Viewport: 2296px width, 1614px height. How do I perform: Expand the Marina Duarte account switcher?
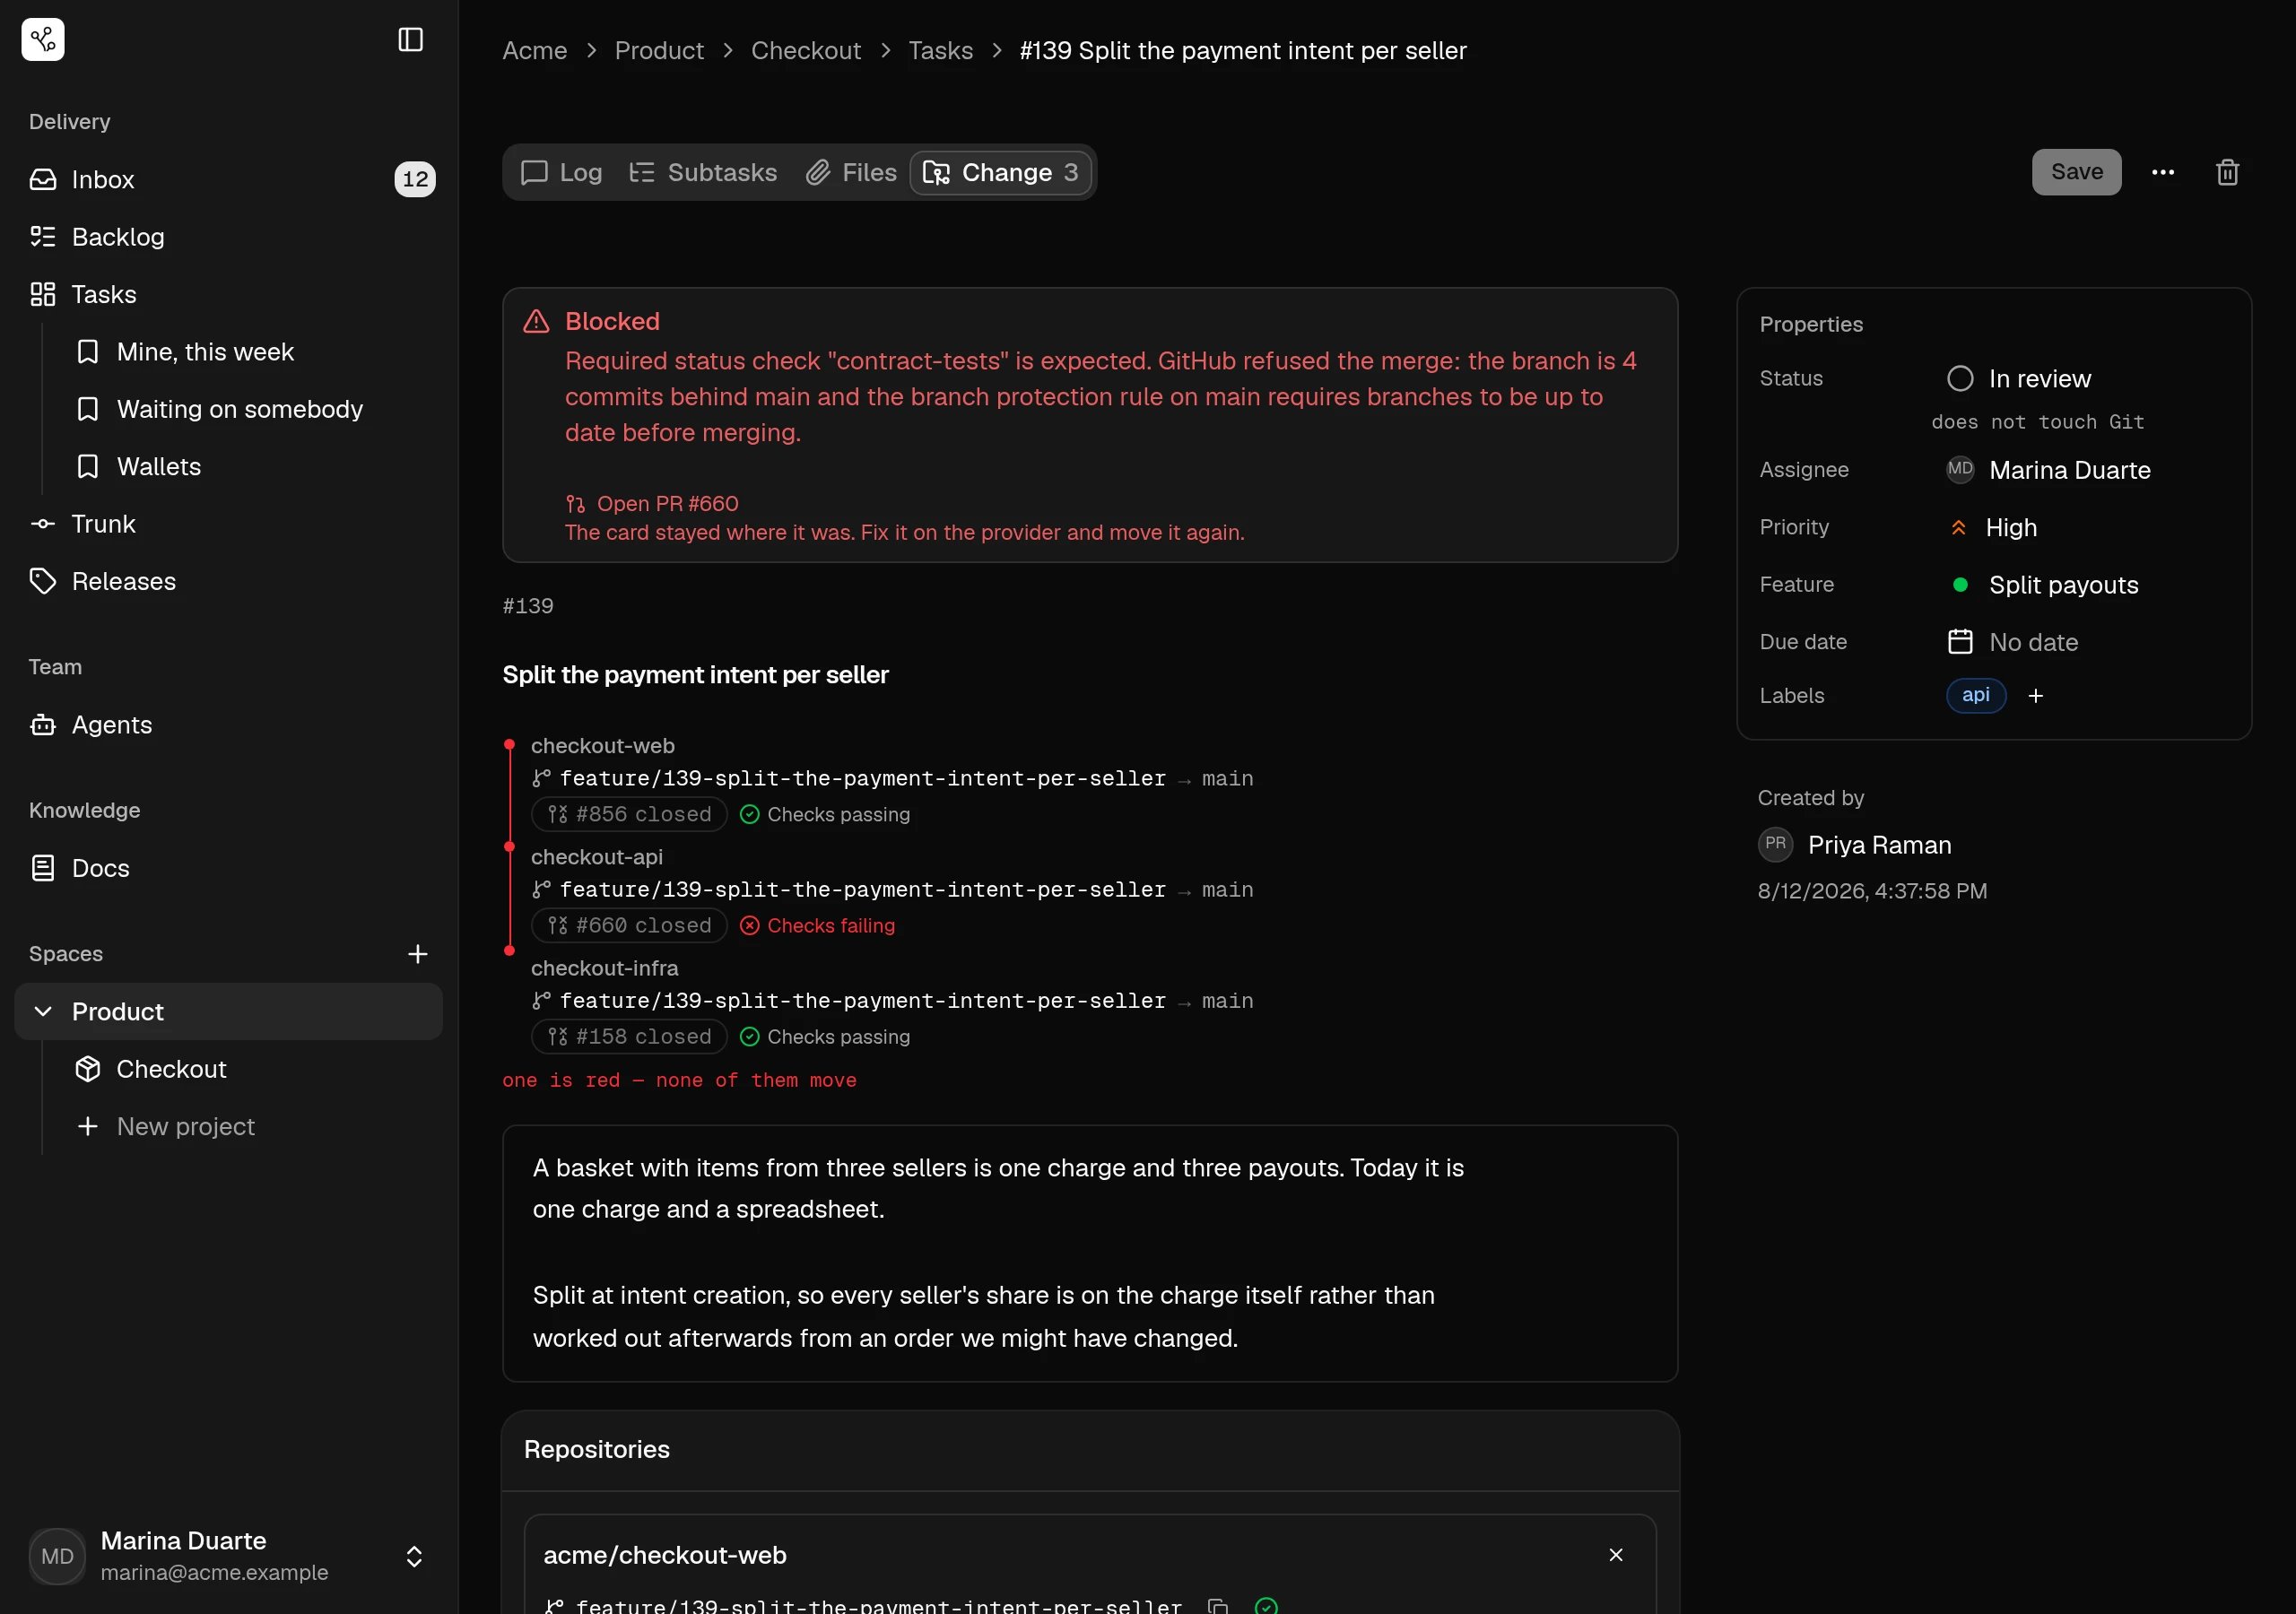pyautogui.click(x=414, y=1556)
